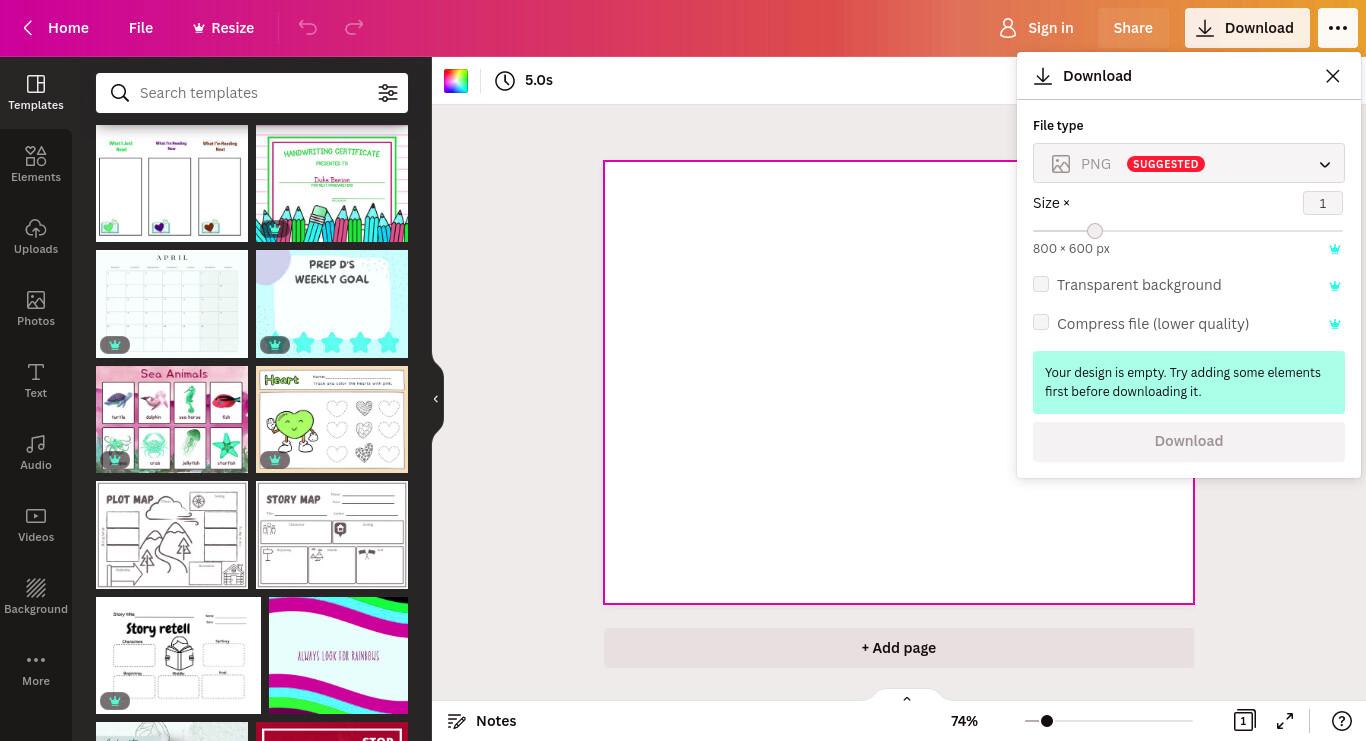The width and height of the screenshot is (1366, 741).
Task: Open the template search filter icon
Action: click(x=388, y=93)
